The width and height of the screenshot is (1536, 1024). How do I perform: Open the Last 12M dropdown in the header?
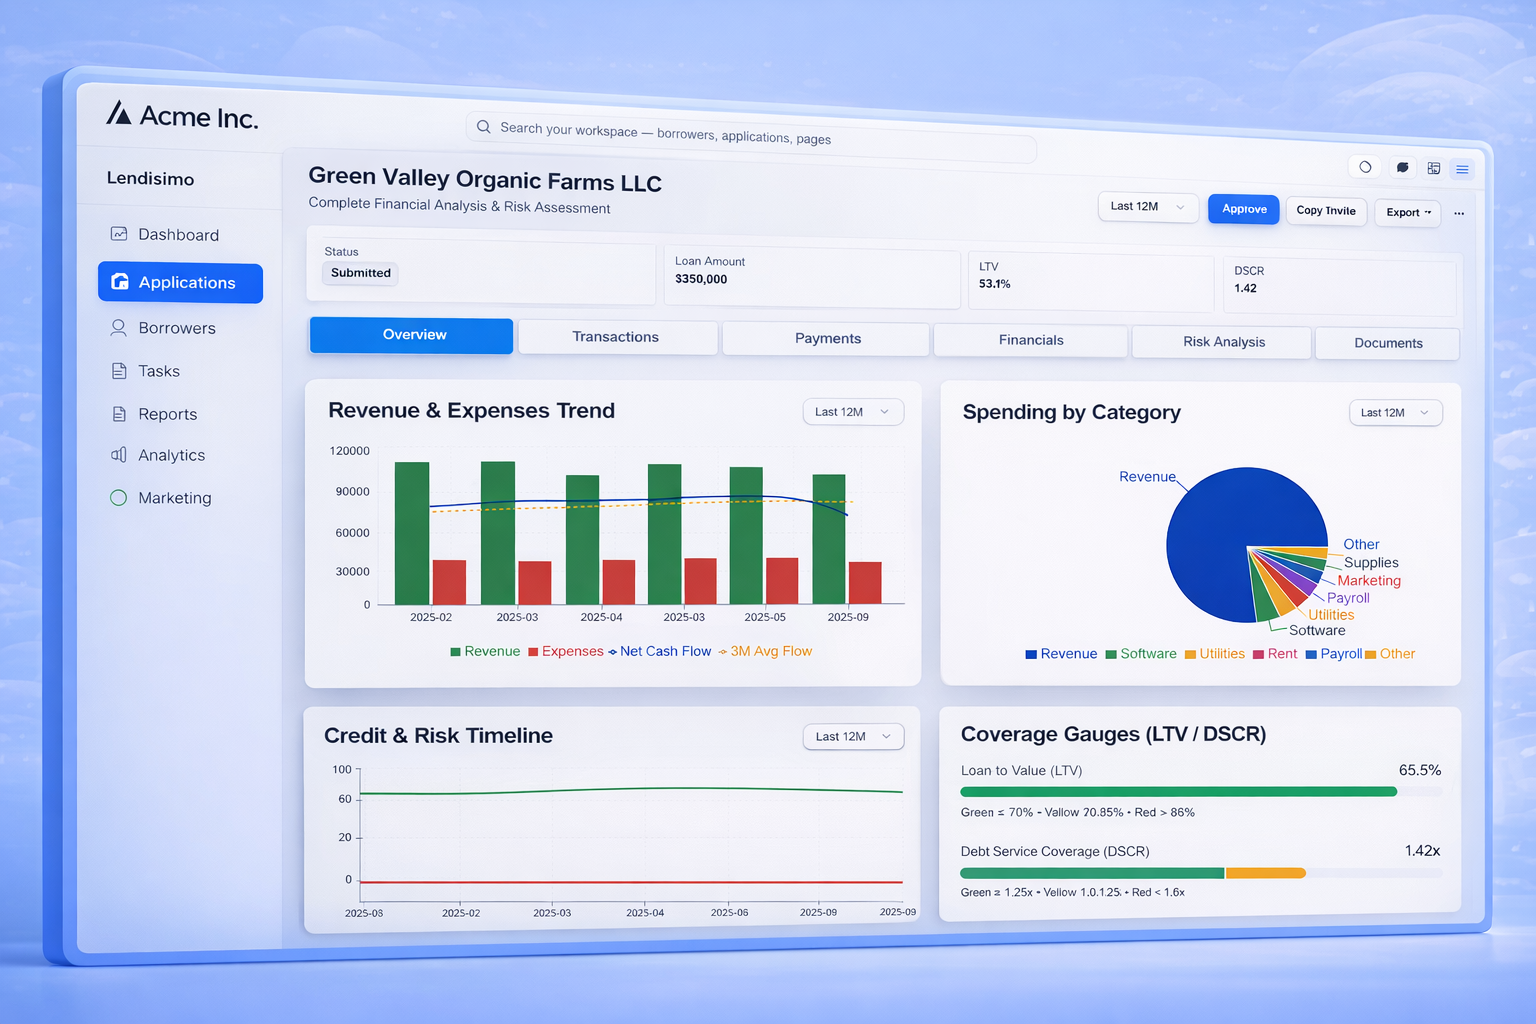tap(1147, 206)
